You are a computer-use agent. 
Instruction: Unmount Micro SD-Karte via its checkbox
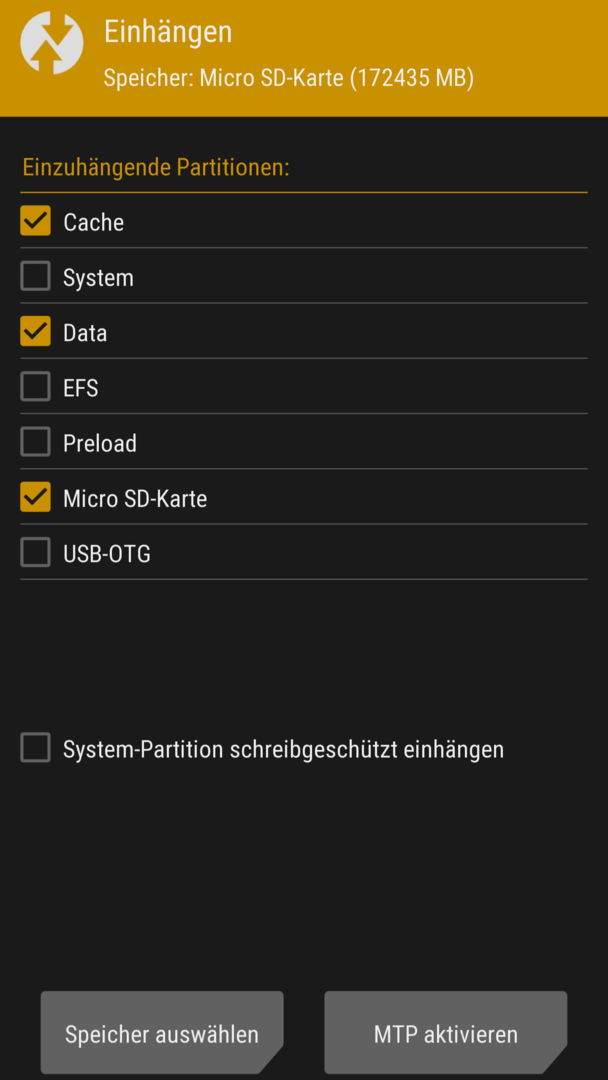tap(35, 497)
